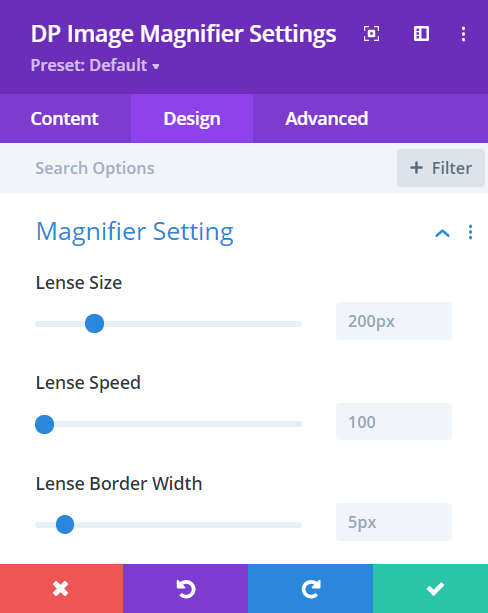
Task: Click the Lense Border Width slider handle
Action: click(x=65, y=525)
